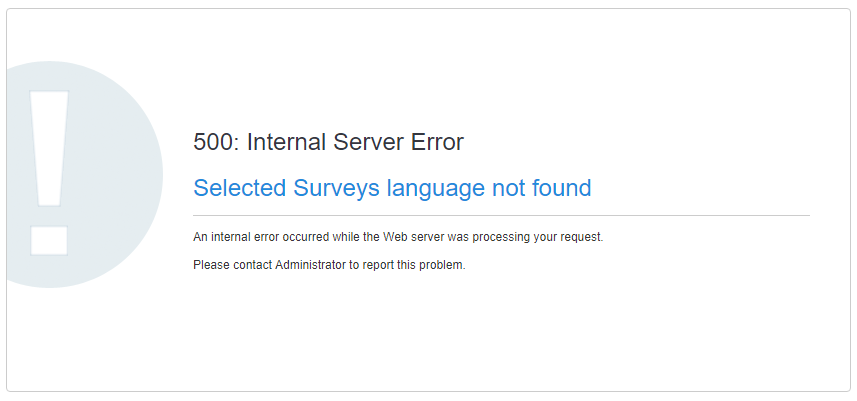Click the word "while" in the description sentence
Viewport: 857px width, 401px height.
click(x=345, y=238)
